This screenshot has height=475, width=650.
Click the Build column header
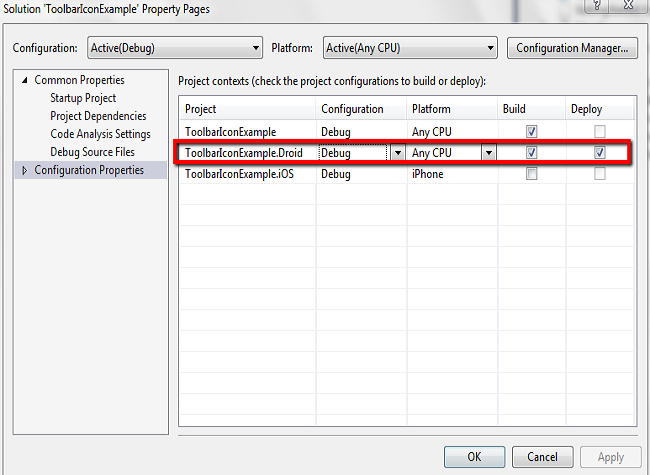tap(531, 109)
